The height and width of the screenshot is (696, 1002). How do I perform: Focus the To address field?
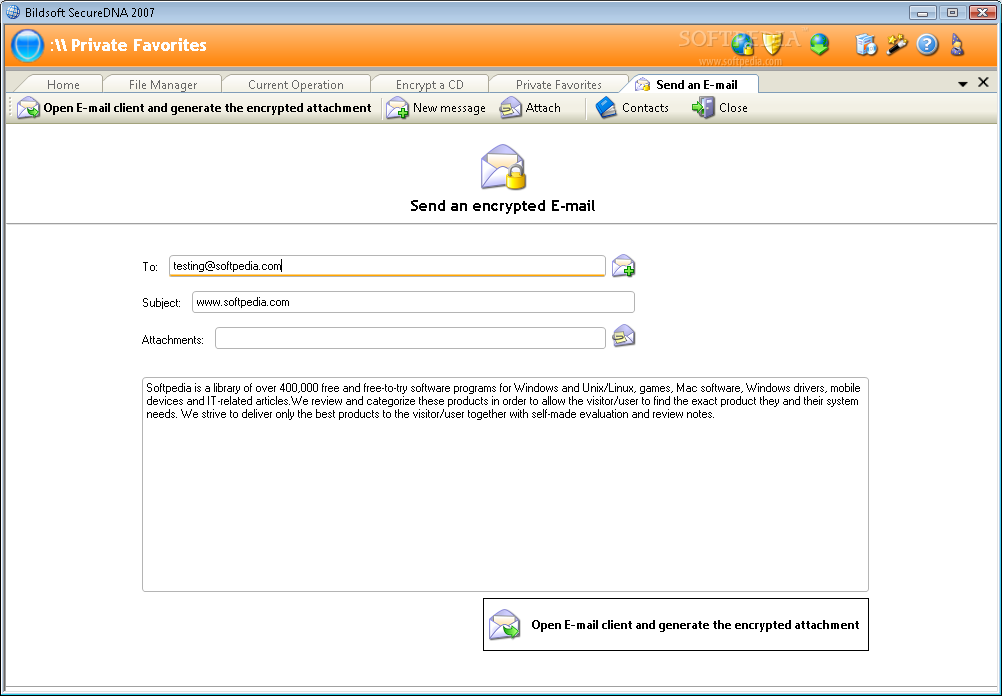pyautogui.click(x=387, y=266)
